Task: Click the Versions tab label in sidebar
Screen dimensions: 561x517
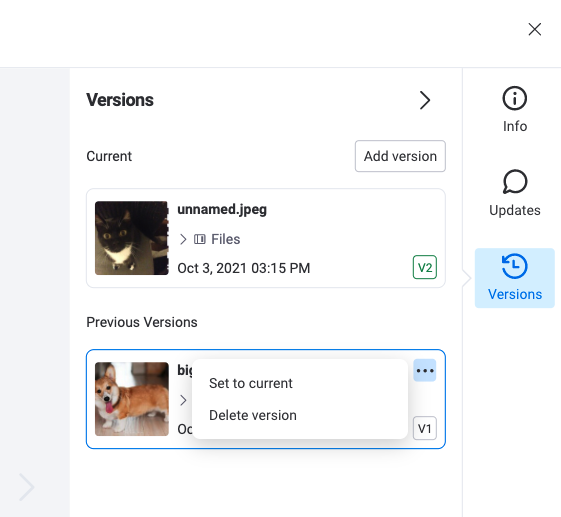Action: click(x=514, y=294)
